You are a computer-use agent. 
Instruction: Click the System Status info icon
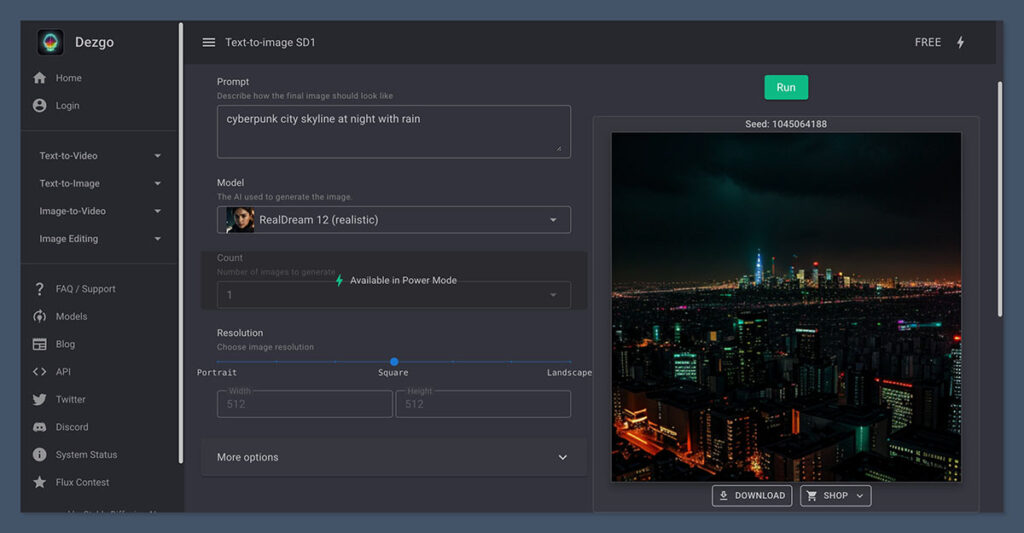[40, 455]
